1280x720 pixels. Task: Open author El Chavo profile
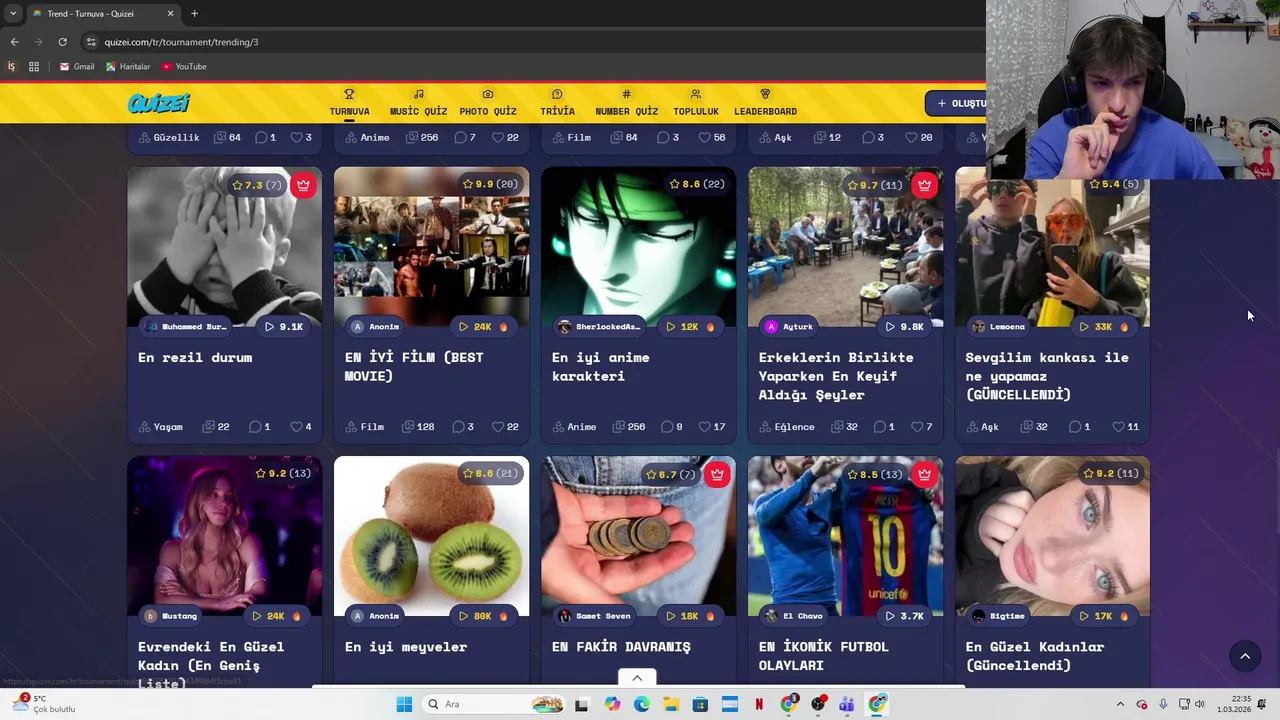point(794,616)
